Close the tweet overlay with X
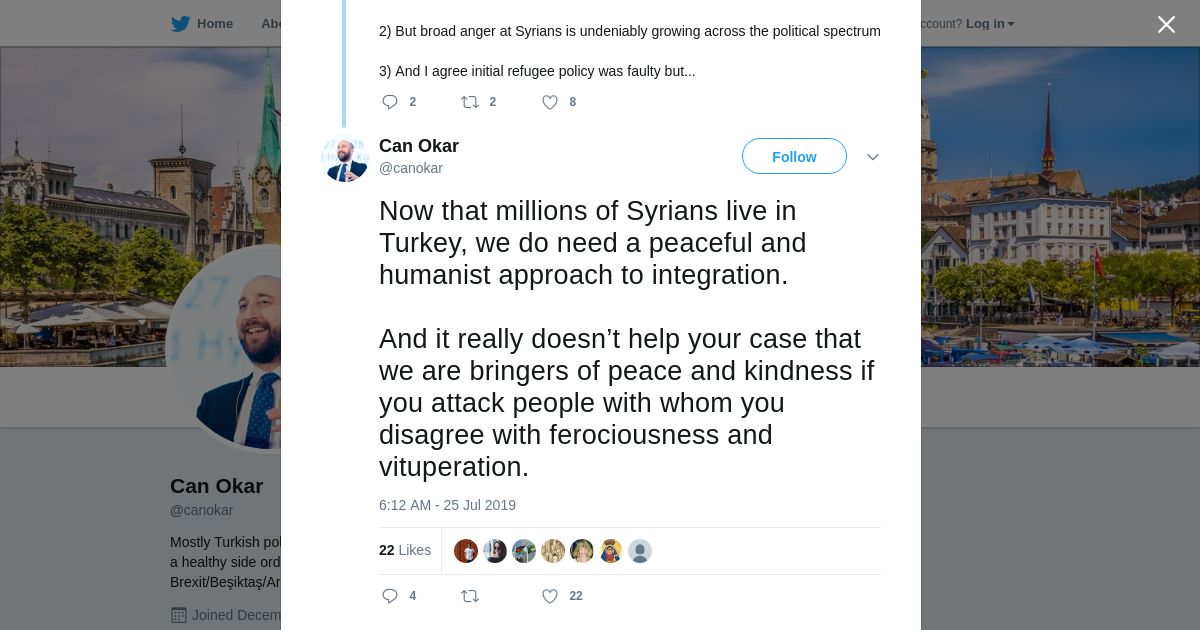1200x630 pixels. tap(1166, 25)
